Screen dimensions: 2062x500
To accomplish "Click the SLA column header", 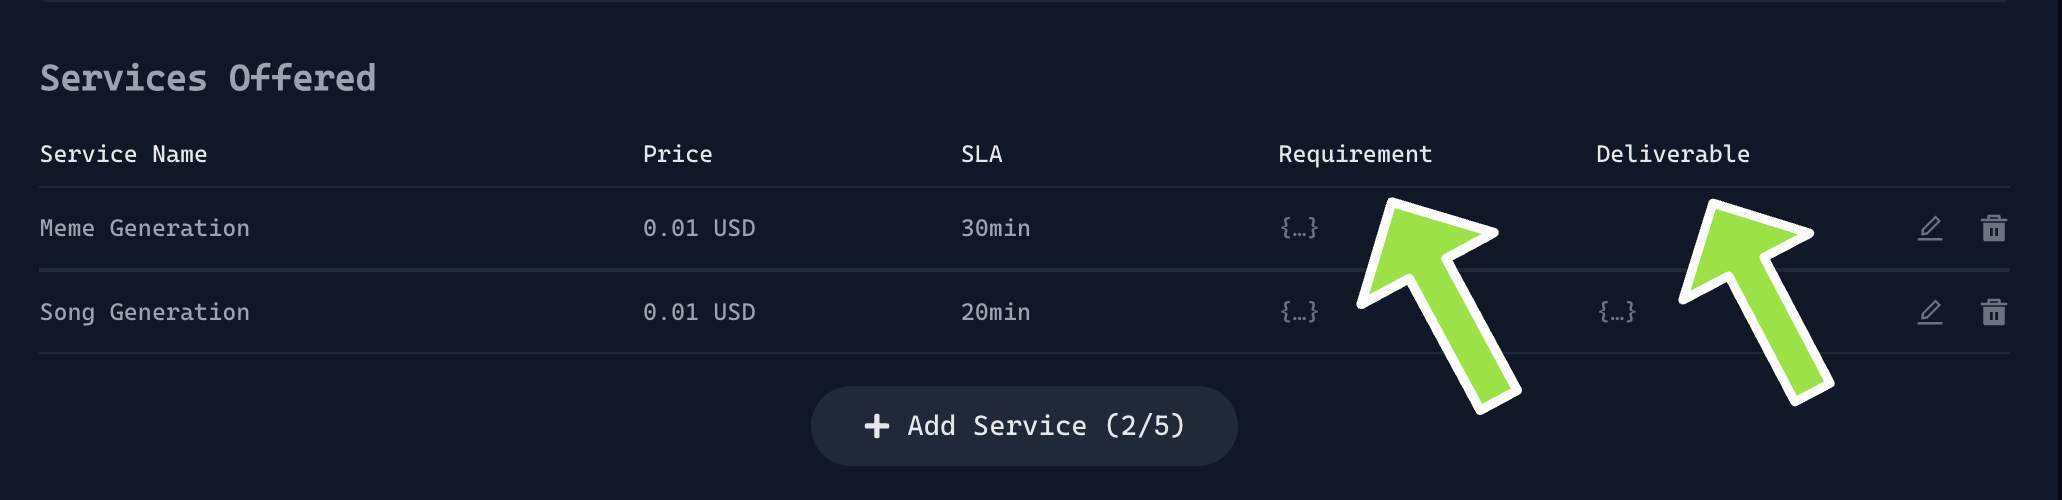I will pos(981,154).
